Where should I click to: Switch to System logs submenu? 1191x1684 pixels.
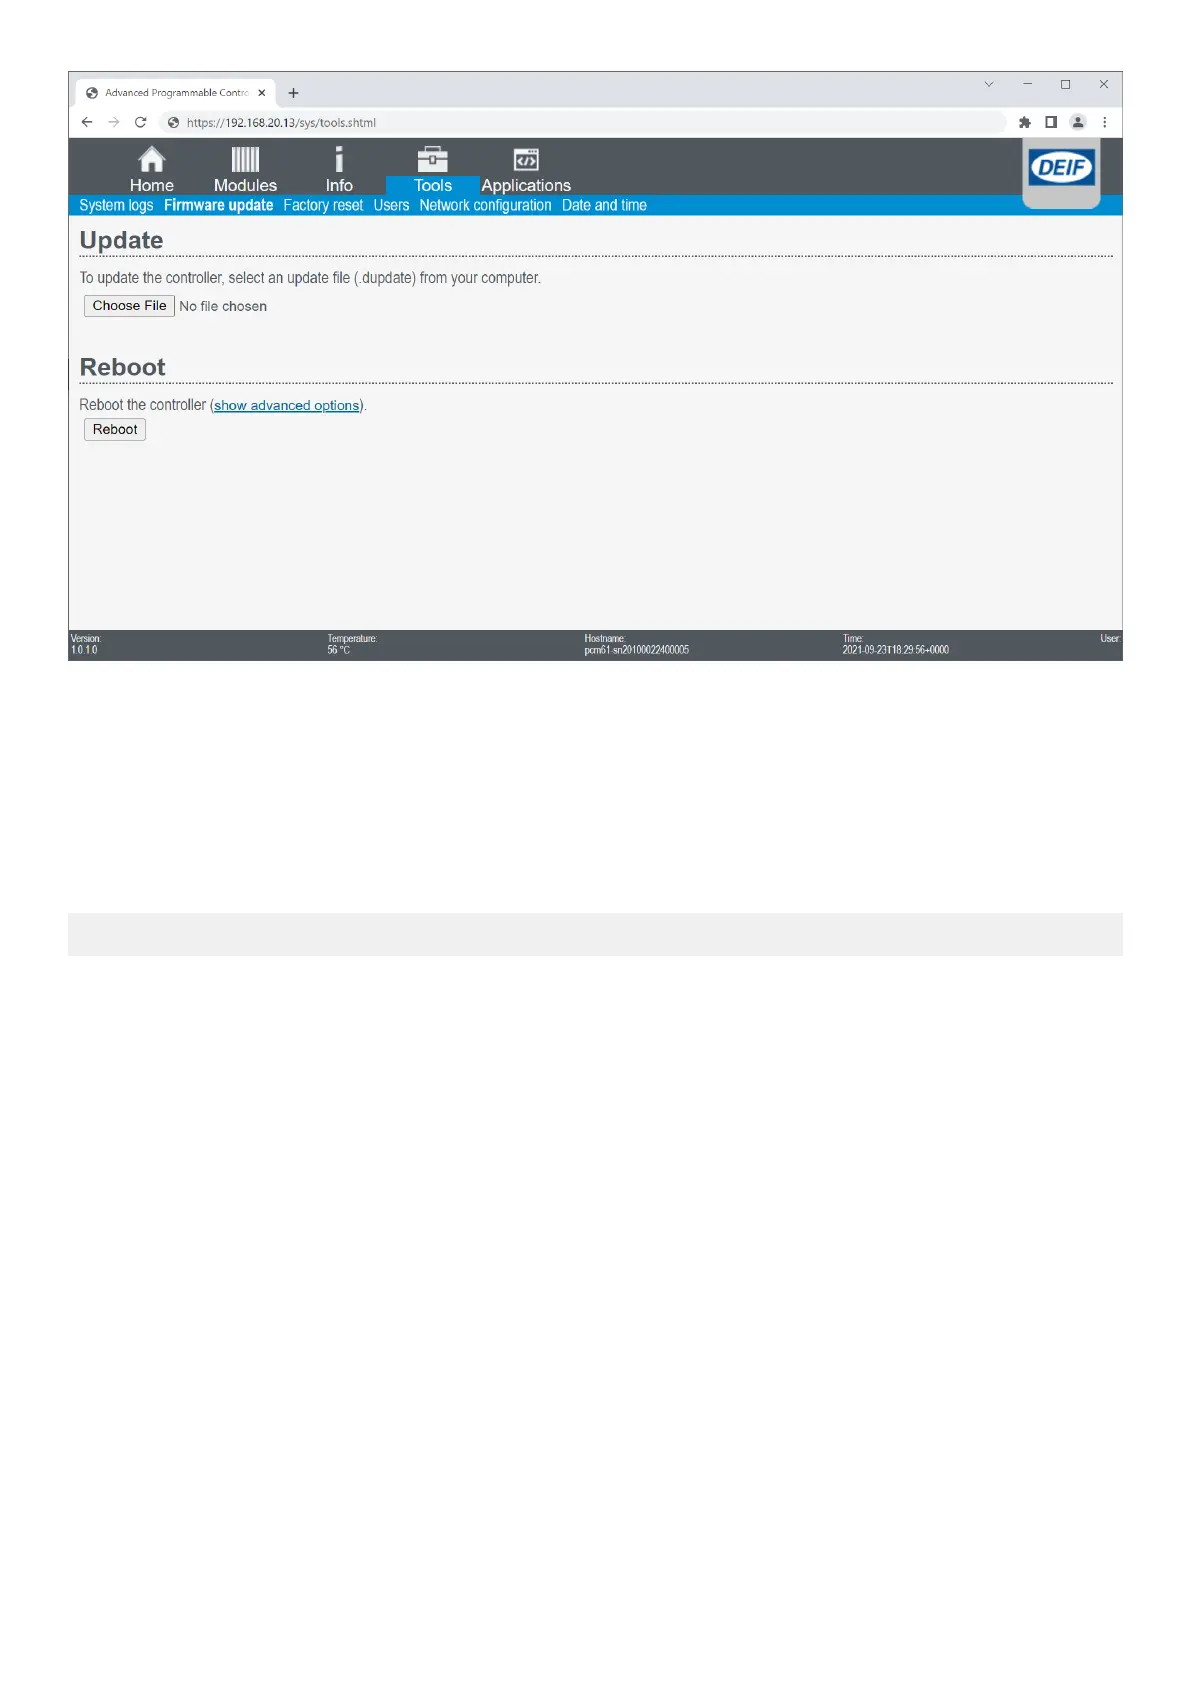tap(116, 205)
